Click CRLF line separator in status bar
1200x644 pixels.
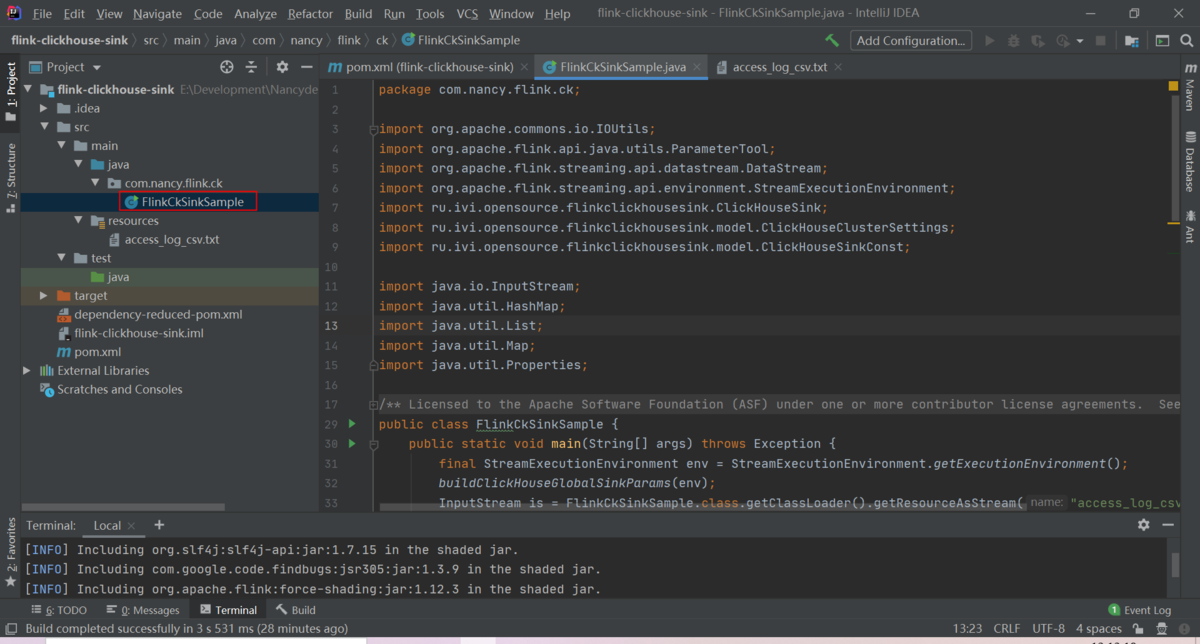pos(1007,629)
